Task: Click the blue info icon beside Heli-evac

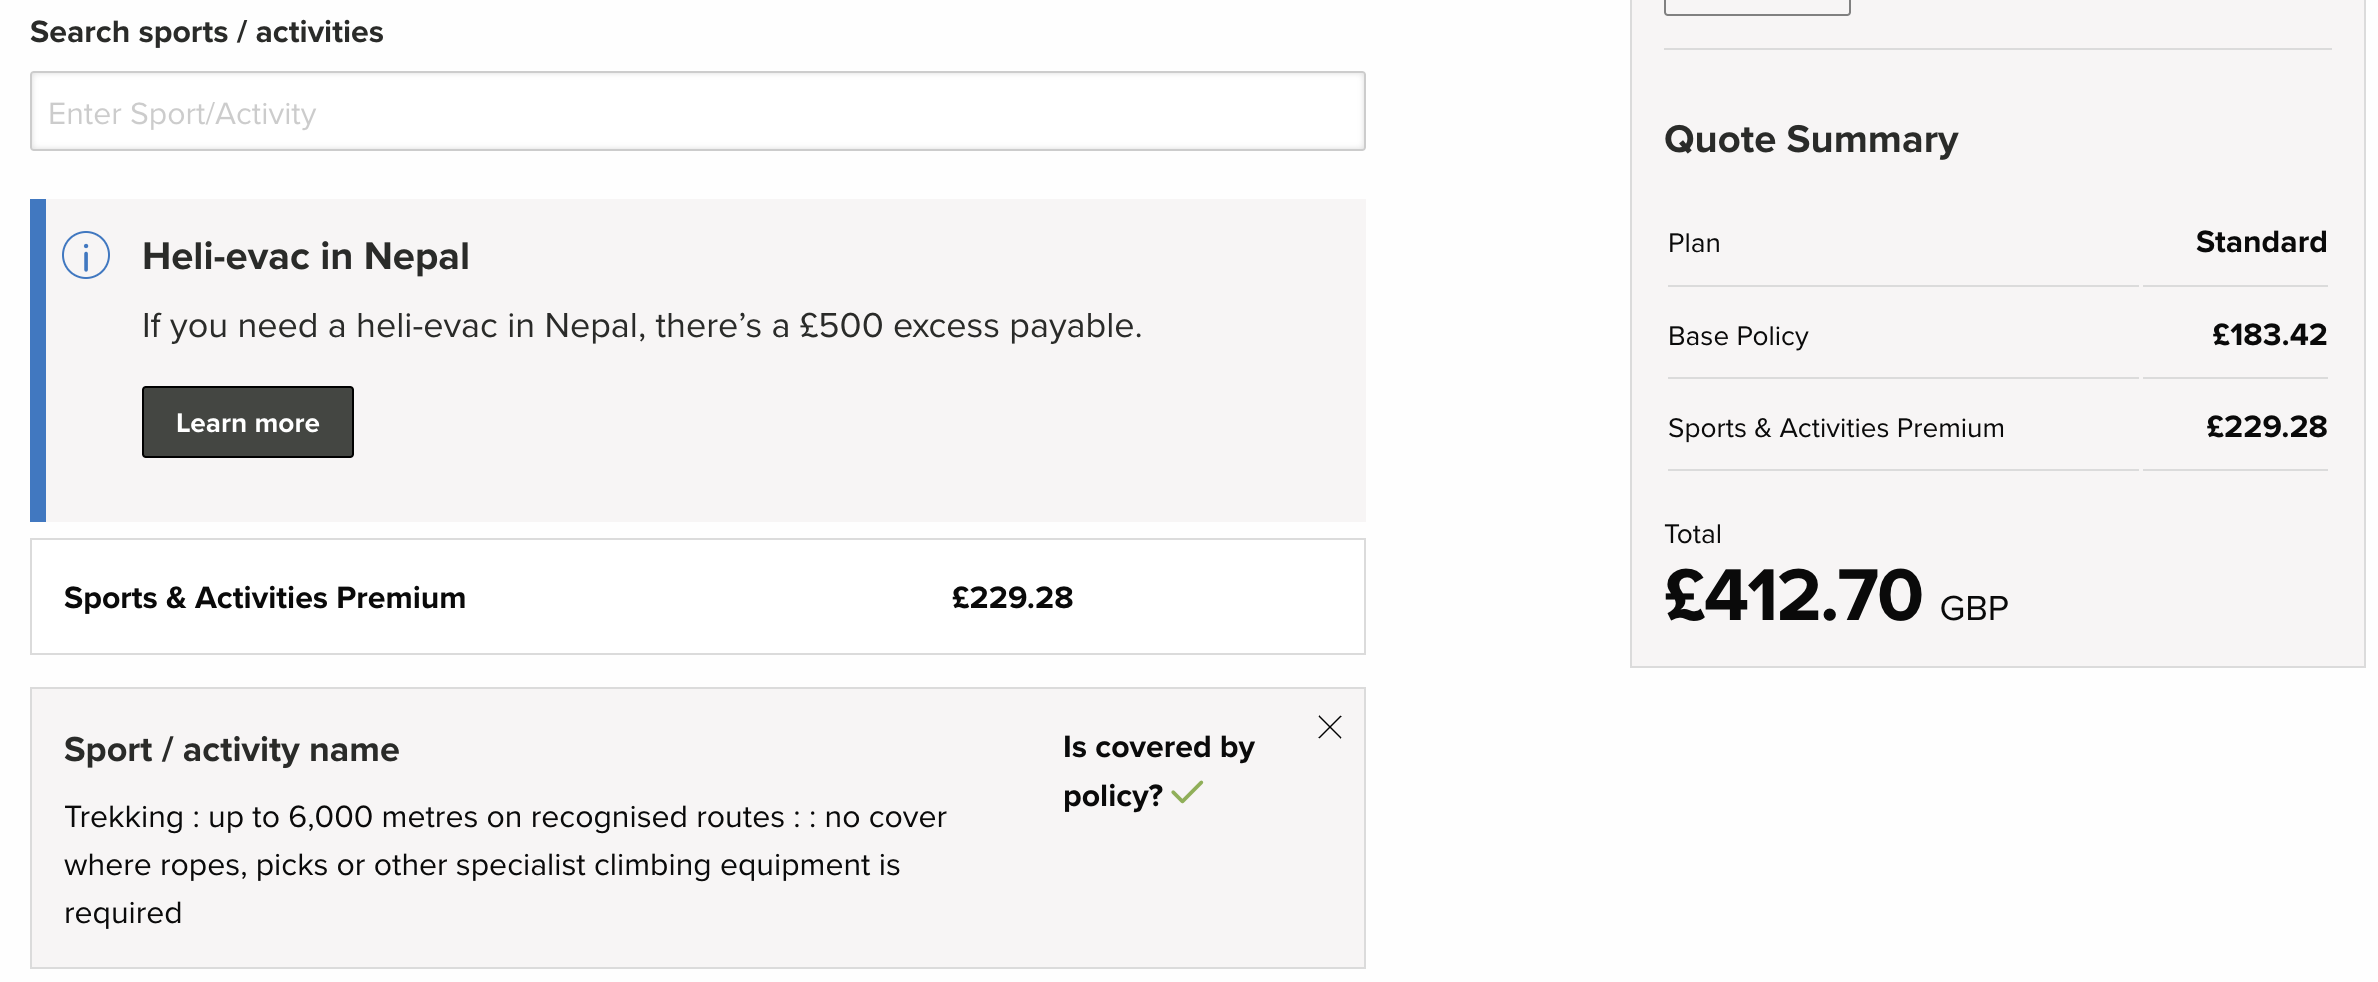Action: (86, 256)
